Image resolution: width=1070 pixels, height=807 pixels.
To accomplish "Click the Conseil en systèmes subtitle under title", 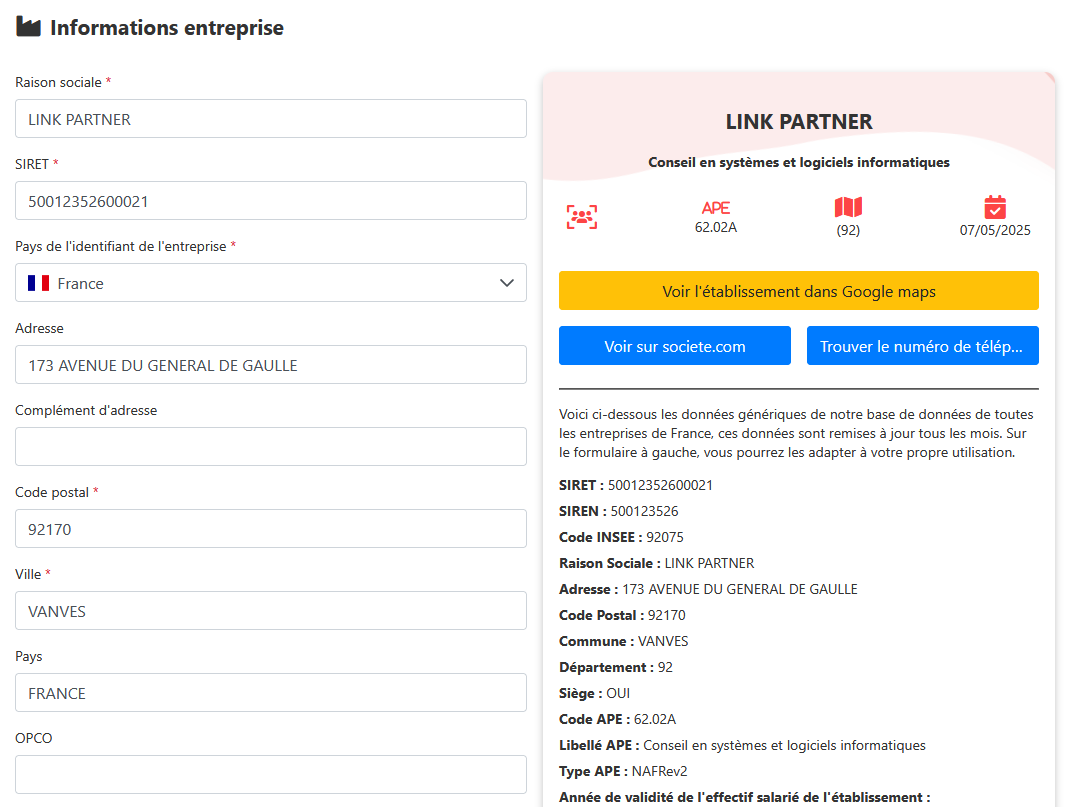I will [798, 162].
